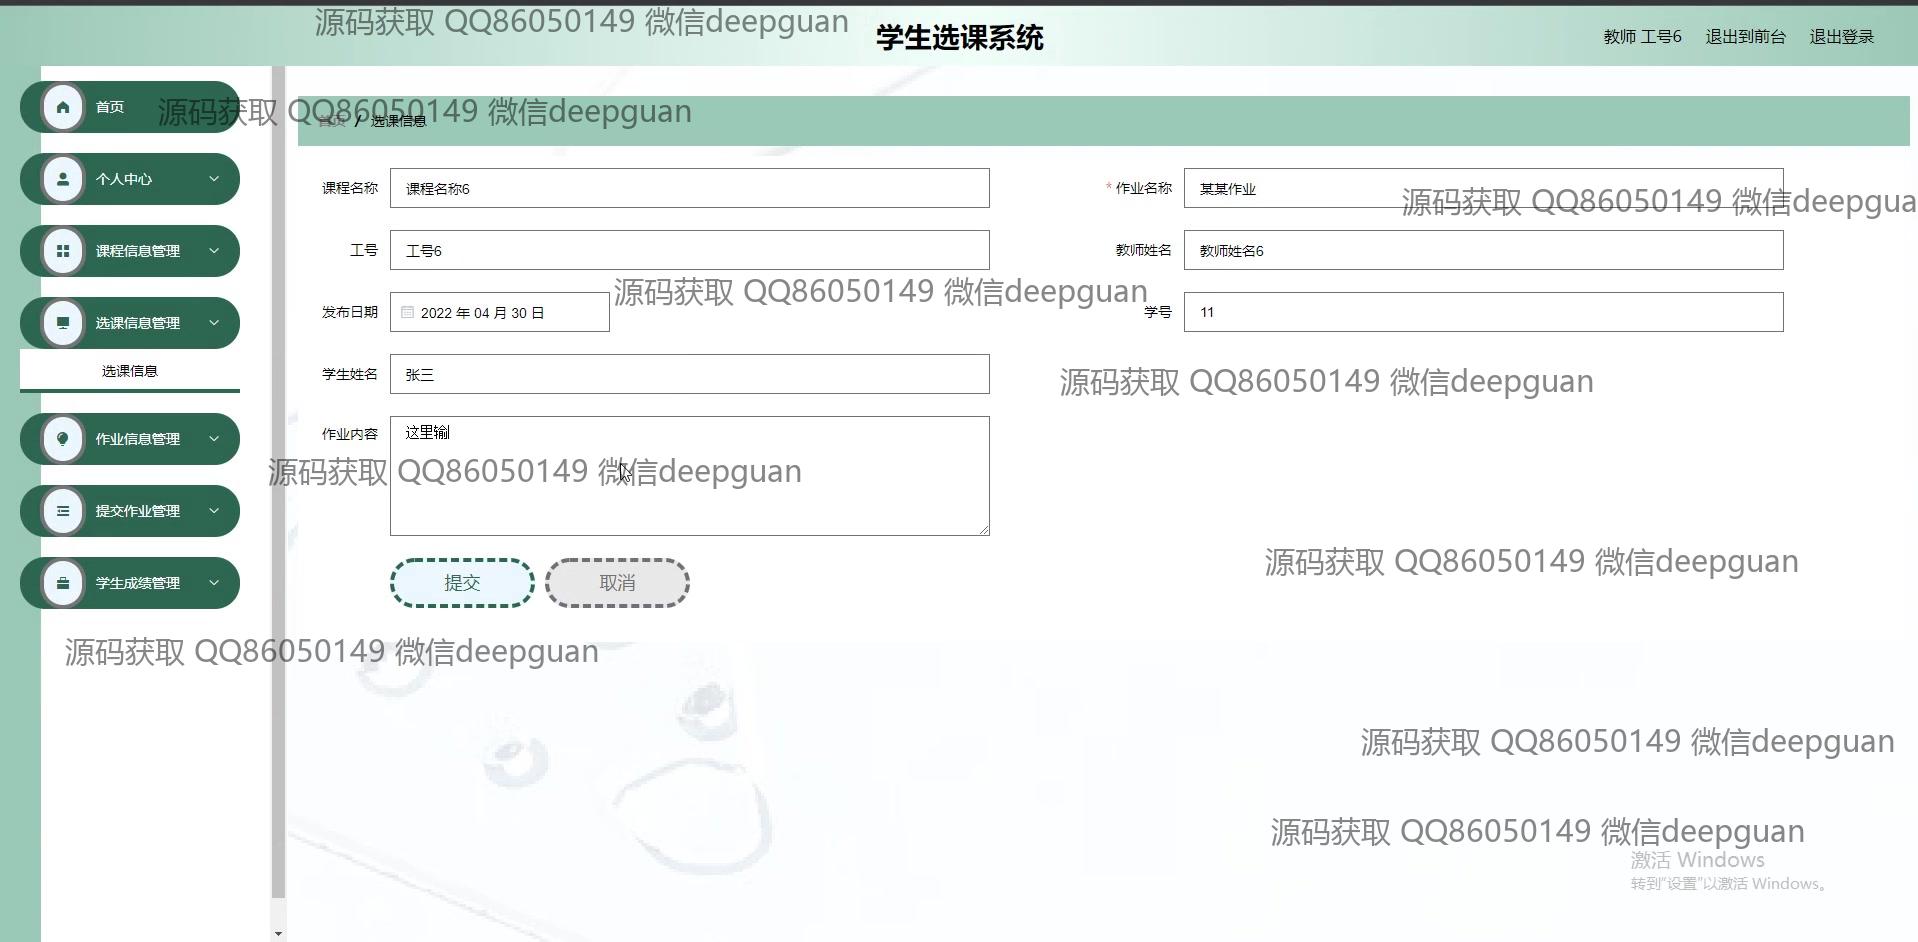Click the 选课信息 breadcrumb text
1918x942 pixels.
click(x=398, y=121)
